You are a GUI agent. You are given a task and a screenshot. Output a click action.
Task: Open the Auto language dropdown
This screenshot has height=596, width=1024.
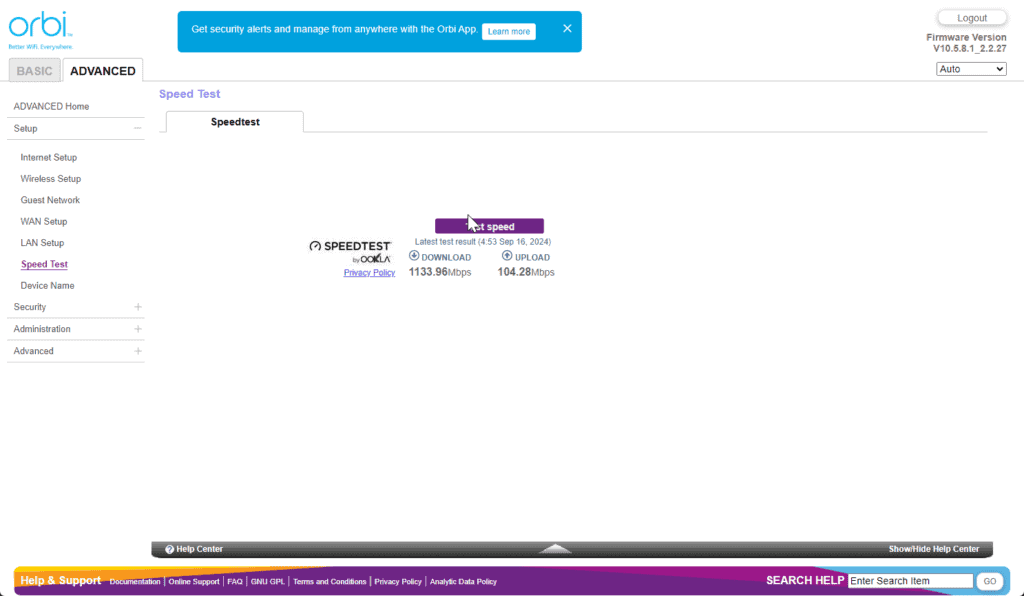971,69
